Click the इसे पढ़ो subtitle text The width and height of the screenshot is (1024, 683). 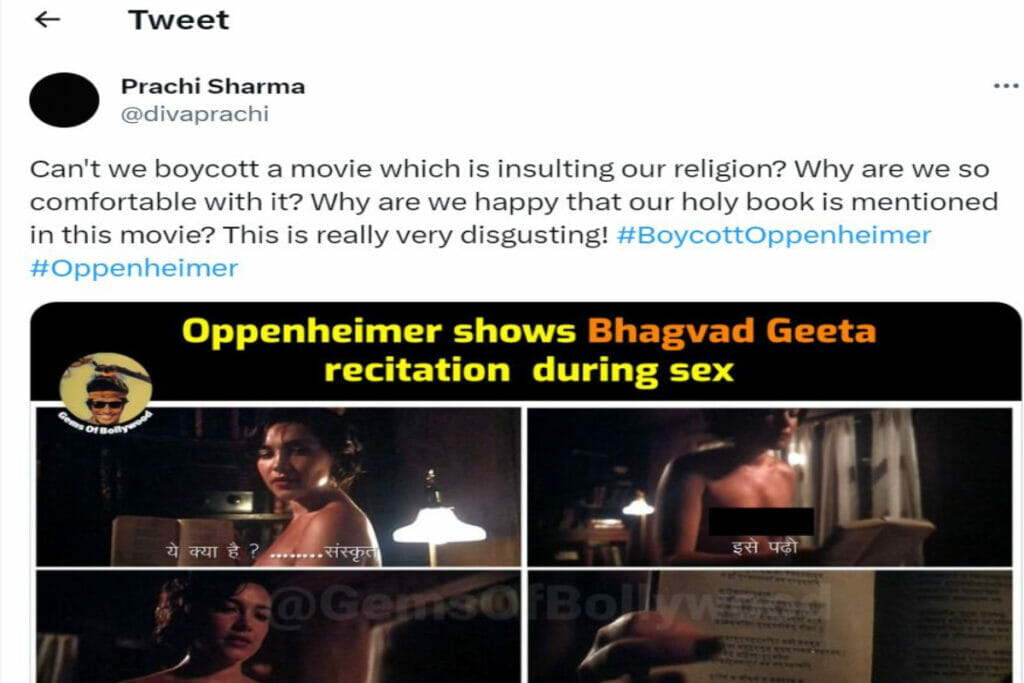[765, 546]
